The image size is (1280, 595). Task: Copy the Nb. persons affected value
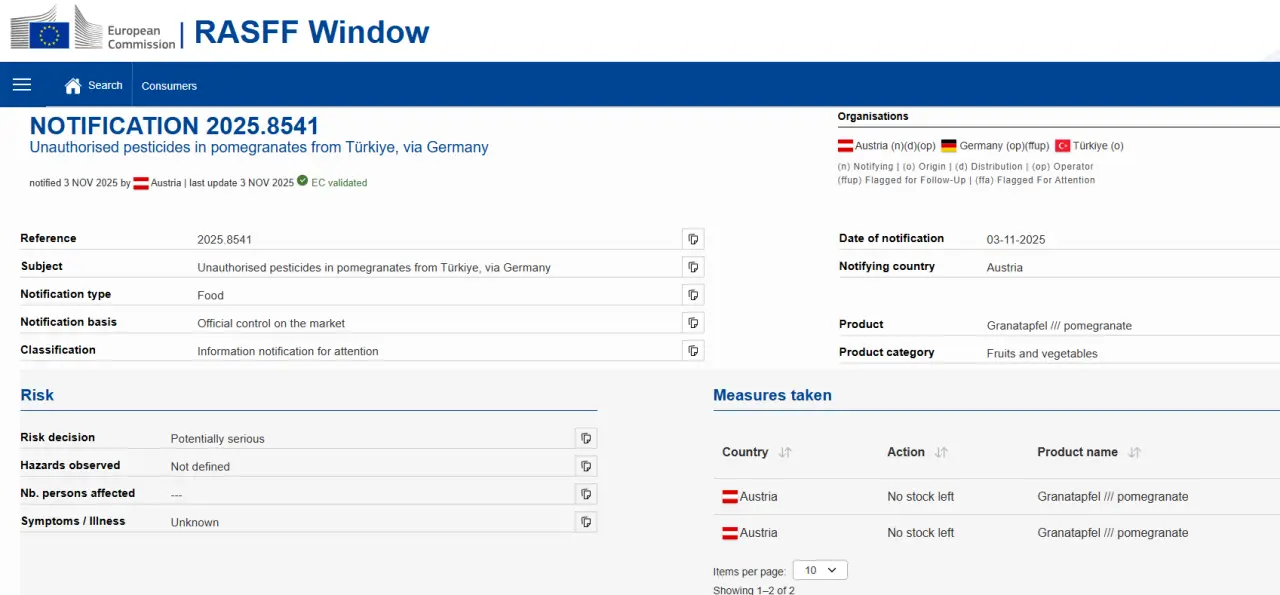(x=586, y=494)
